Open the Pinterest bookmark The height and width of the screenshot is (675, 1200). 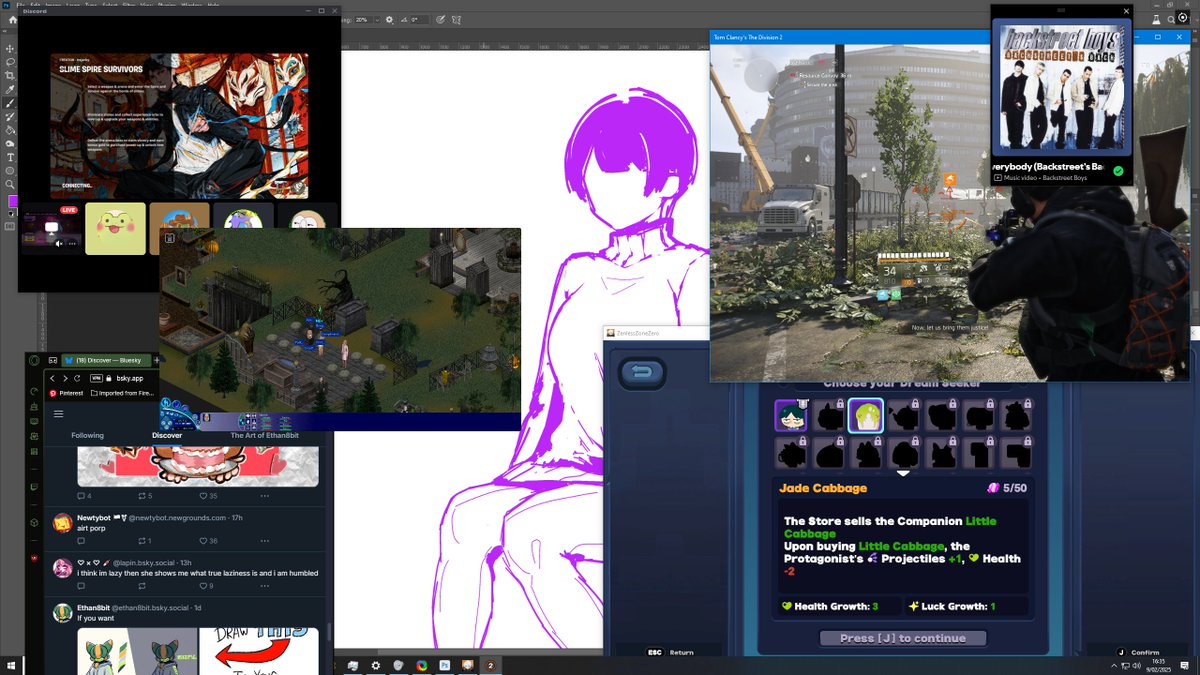(x=66, y=393)
